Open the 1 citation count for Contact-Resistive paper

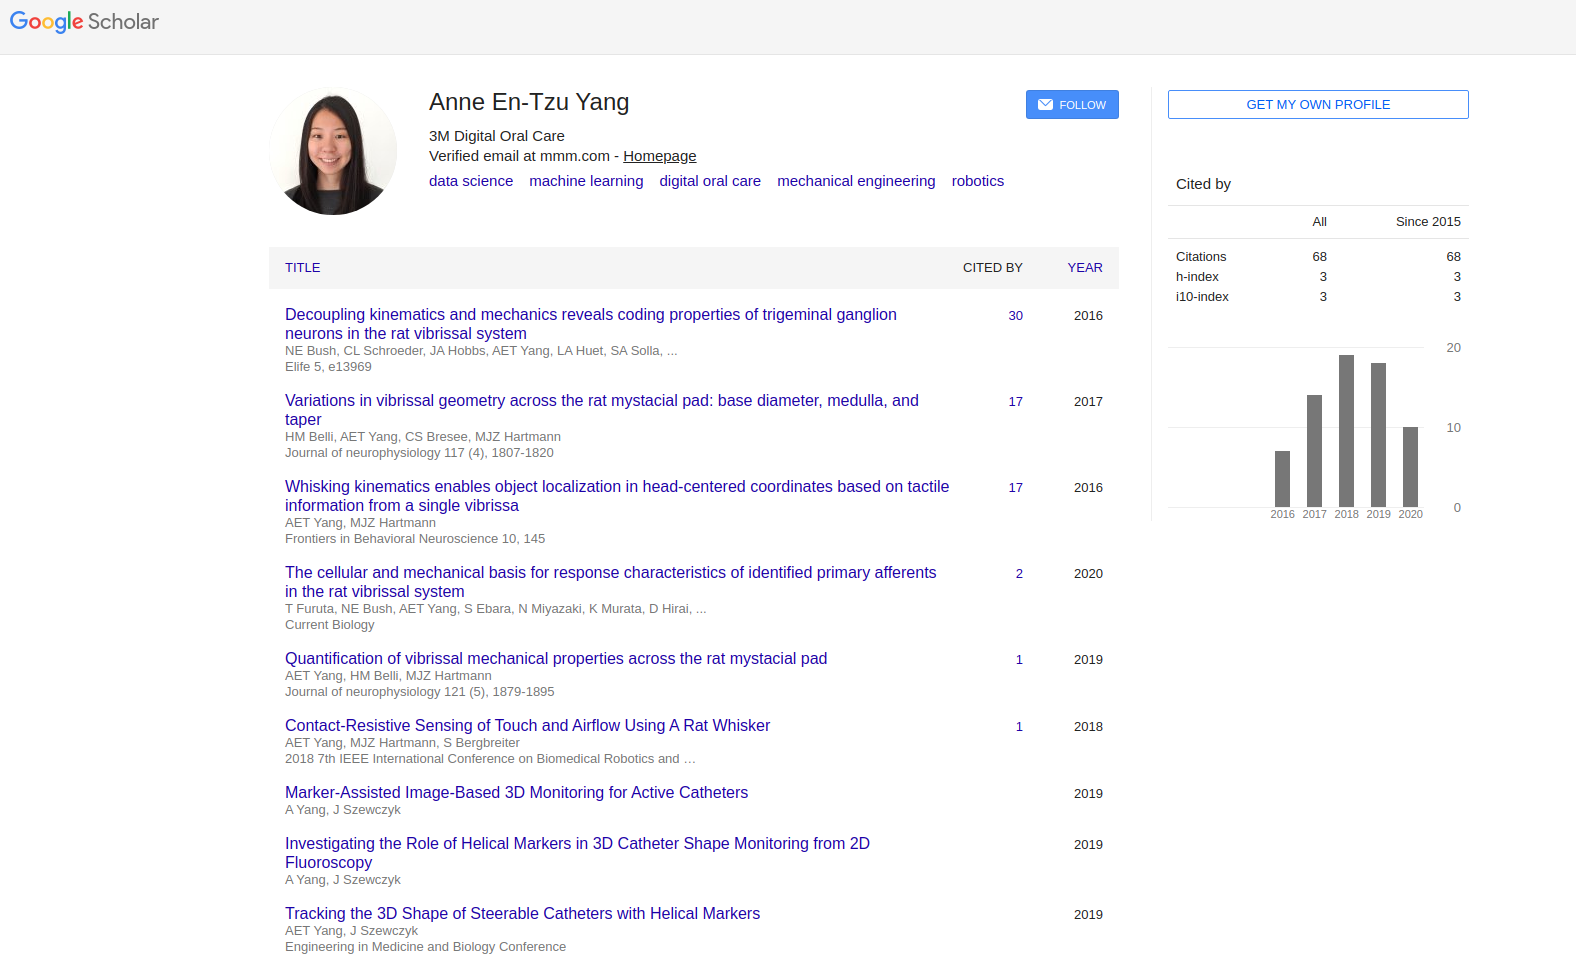pyautogui.click(x=1019, y=727)
